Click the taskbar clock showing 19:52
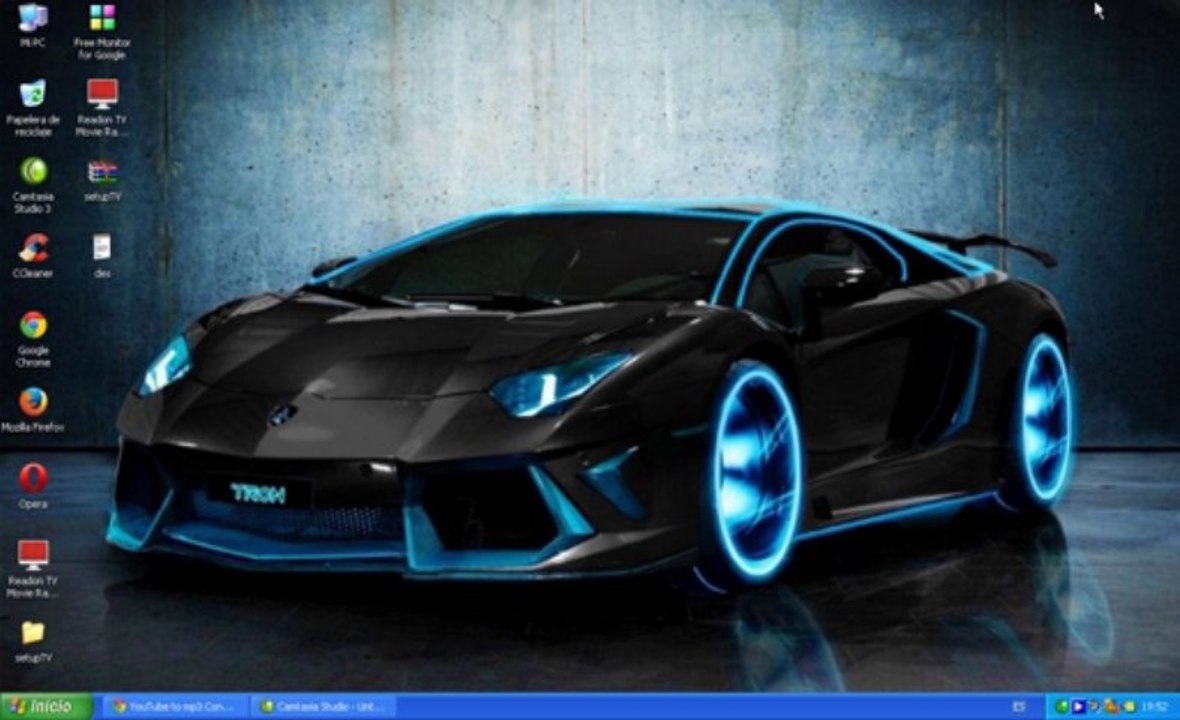 pos(1154,706)
